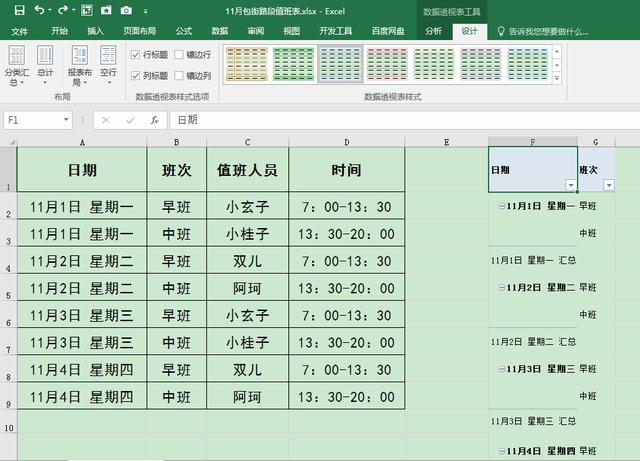Image resolution: width=640 pixels, height=461 pixels.
Task: Open the 空行 blank rows menu
Action: (108, 66)
